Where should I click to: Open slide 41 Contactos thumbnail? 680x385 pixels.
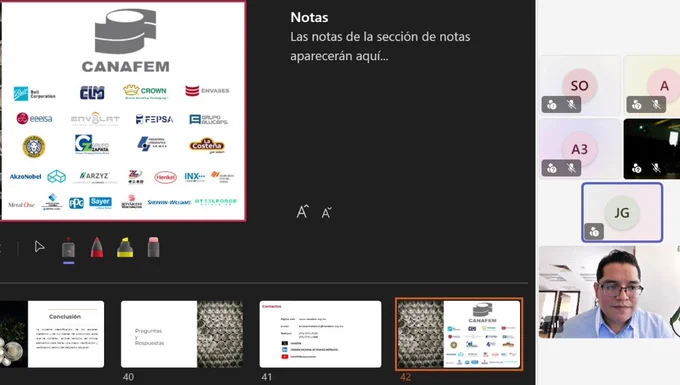click(320, 334)
